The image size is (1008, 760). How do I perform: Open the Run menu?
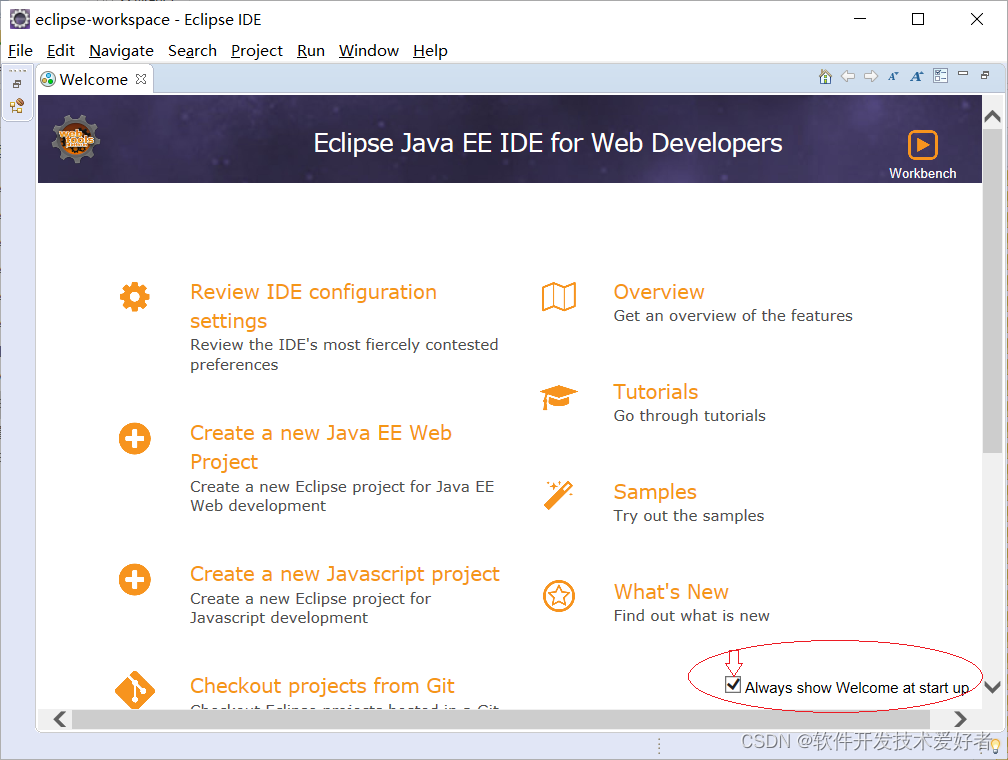click(x=310, y=51)
